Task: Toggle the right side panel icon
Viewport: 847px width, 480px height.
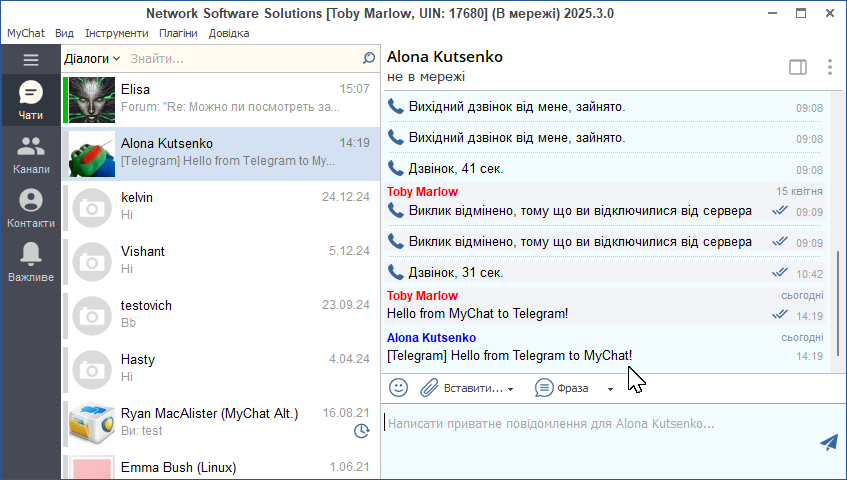Action: coord(798,67)
